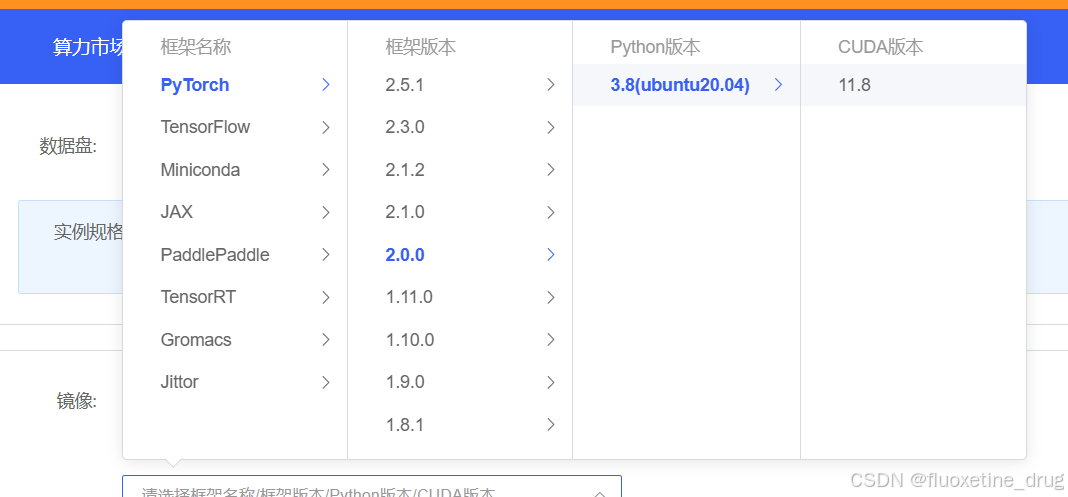Expand the PyTorch row chevron
The image size is (1068, 497).
click(326, 85)
